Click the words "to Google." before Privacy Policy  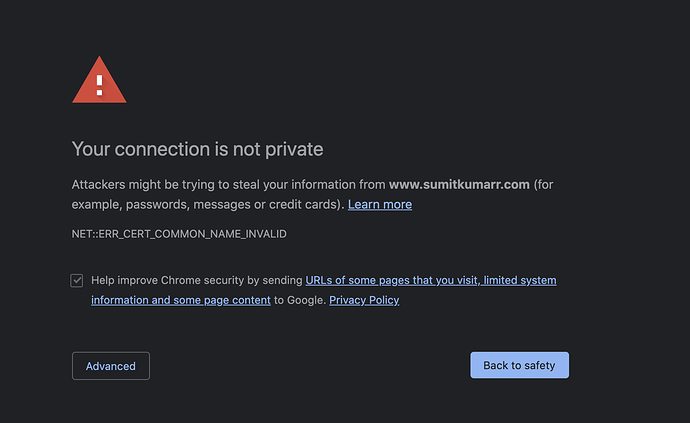point(299,300)
